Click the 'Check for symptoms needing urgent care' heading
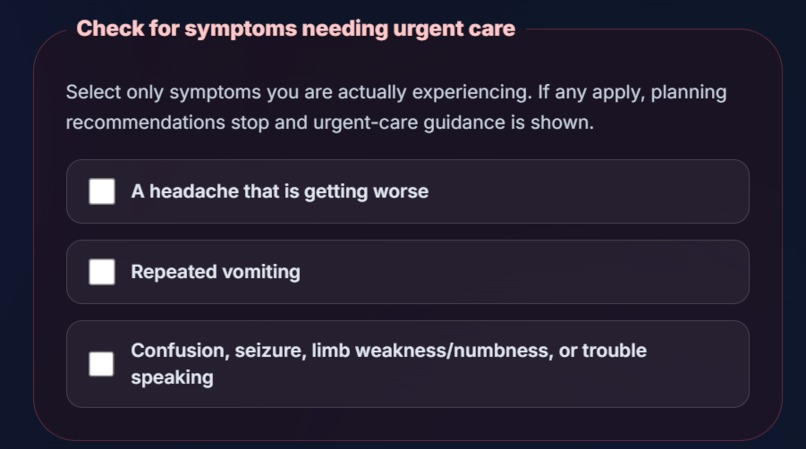The image size is (806, 449). coord(296,29)
